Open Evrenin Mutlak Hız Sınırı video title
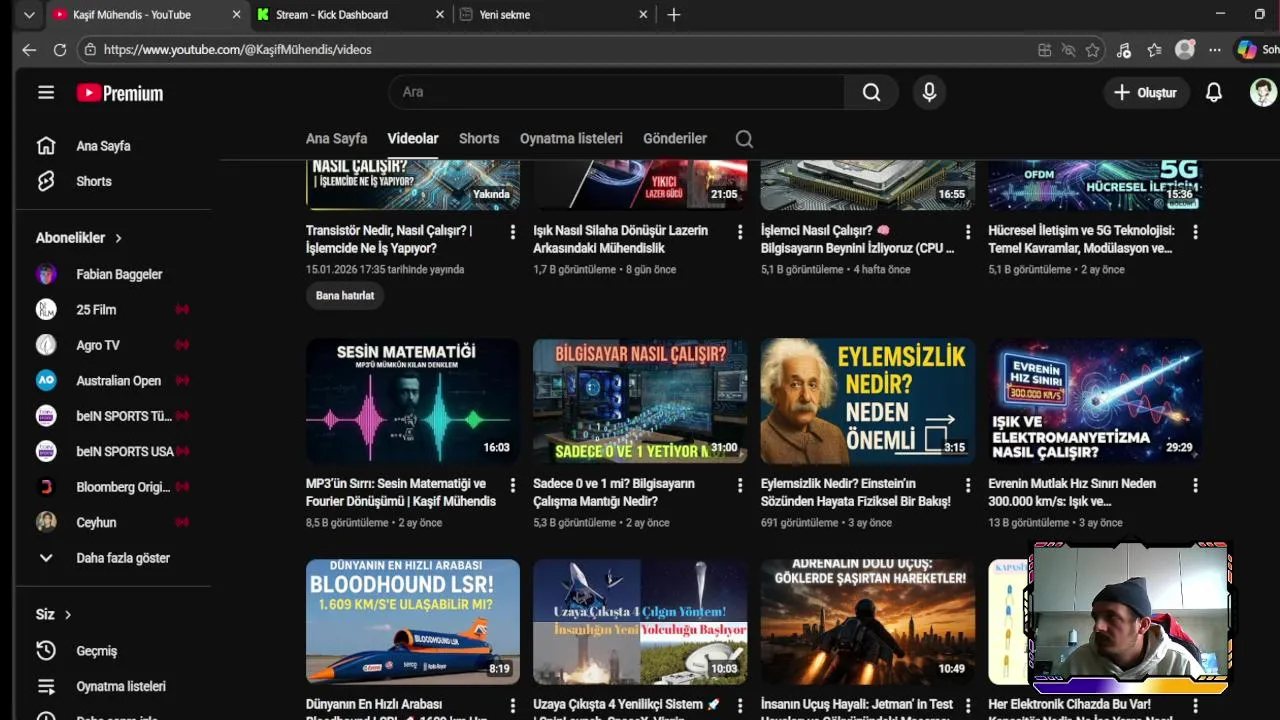 1072,492
